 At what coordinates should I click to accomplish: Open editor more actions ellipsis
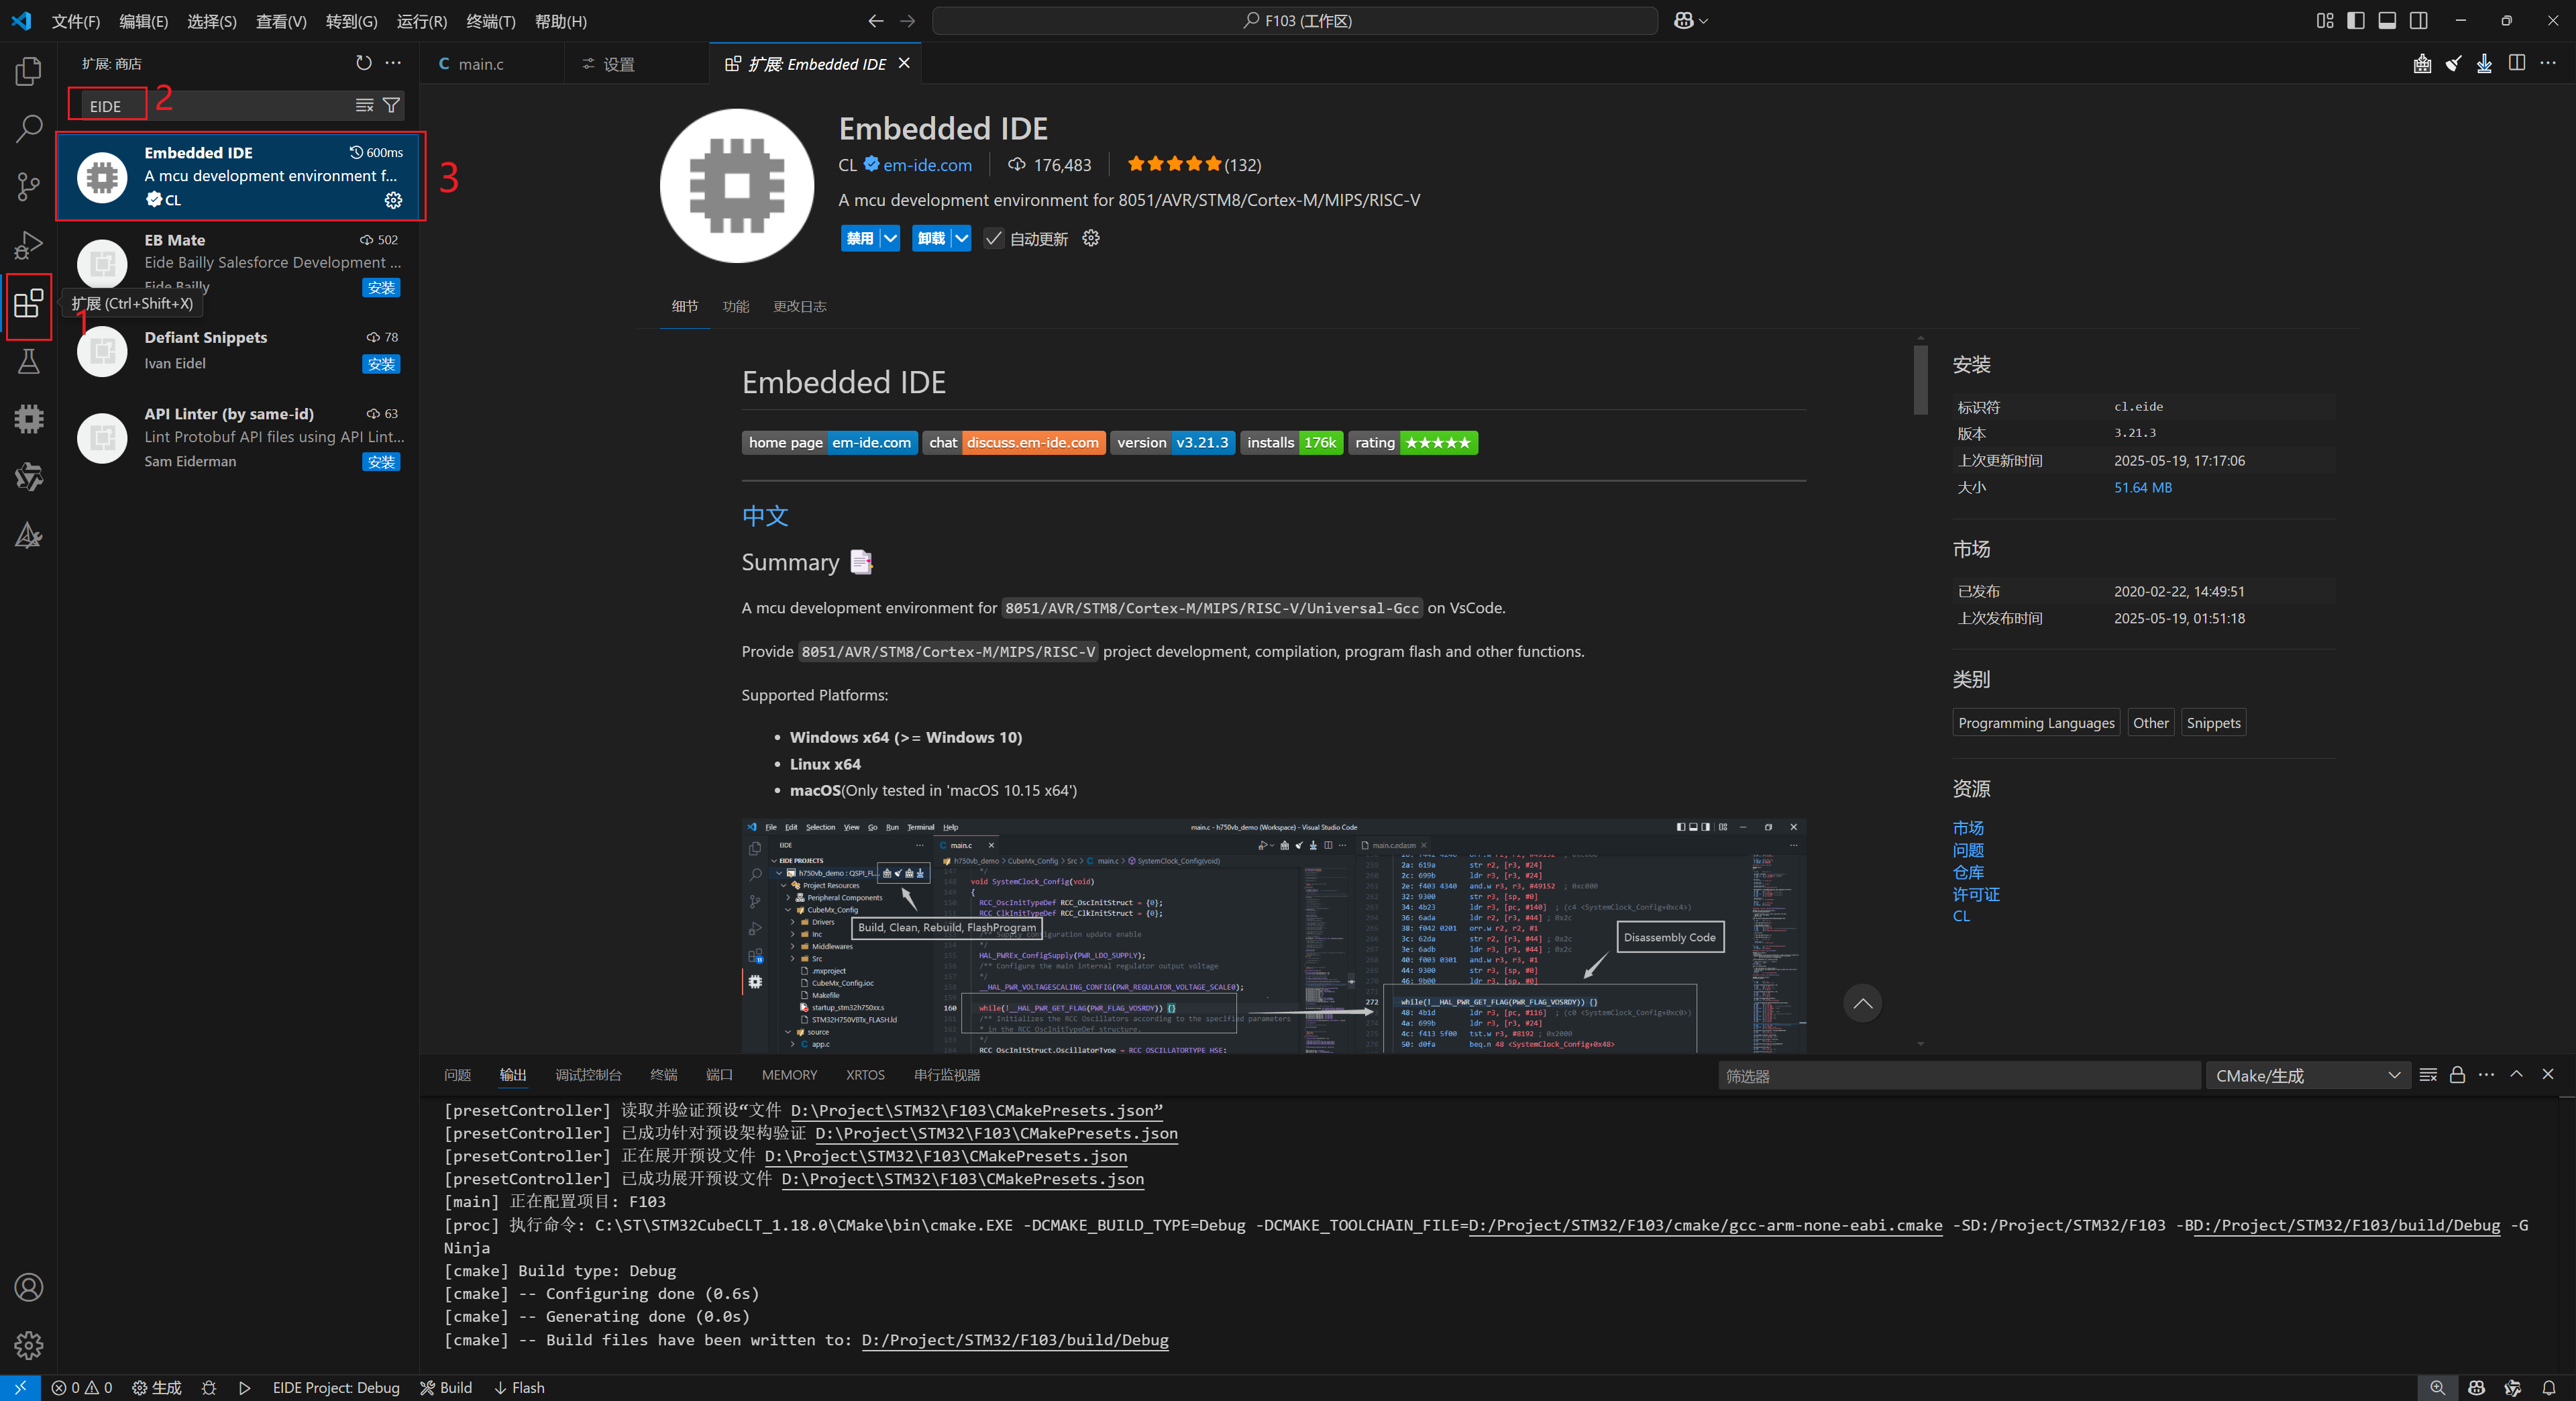coord(2548,63)
